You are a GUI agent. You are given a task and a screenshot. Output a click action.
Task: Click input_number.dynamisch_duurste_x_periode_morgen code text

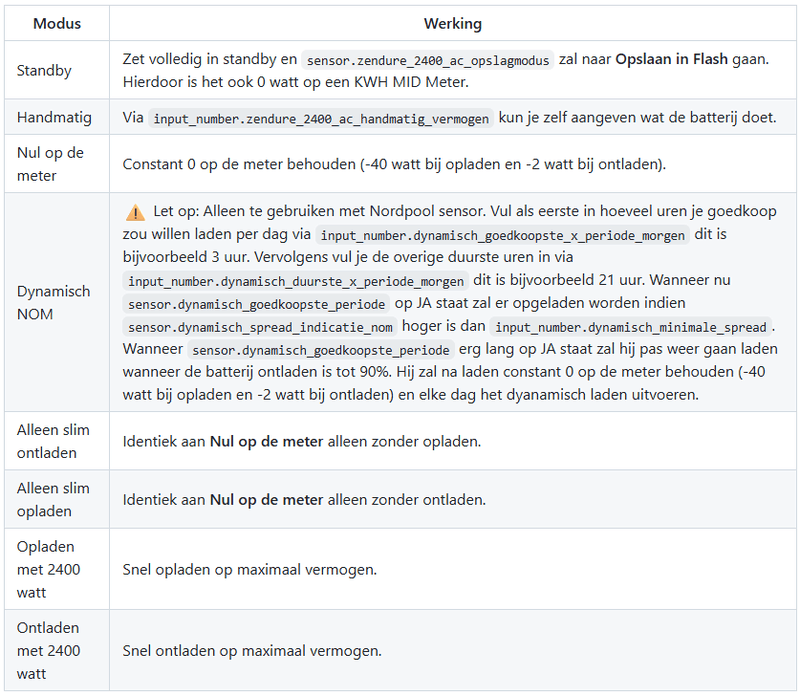[296, 282]
